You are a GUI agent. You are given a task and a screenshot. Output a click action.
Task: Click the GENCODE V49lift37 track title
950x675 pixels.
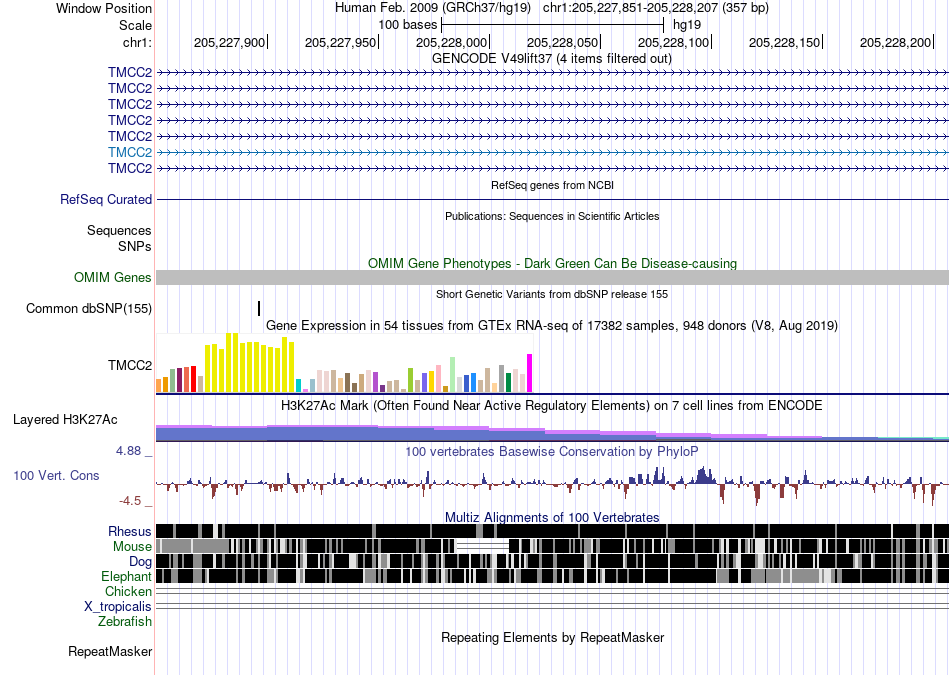(552, 59)
